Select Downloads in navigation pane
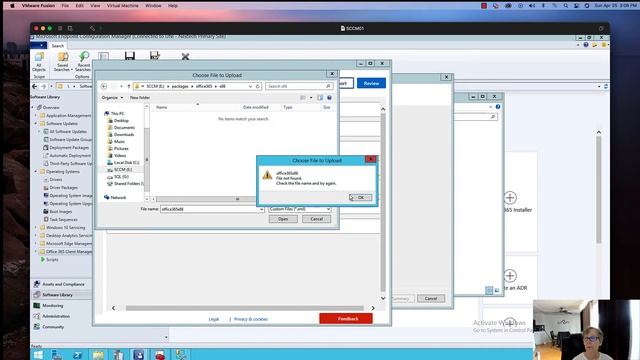The width and height of the screenshot is (640, 360). 124,134
